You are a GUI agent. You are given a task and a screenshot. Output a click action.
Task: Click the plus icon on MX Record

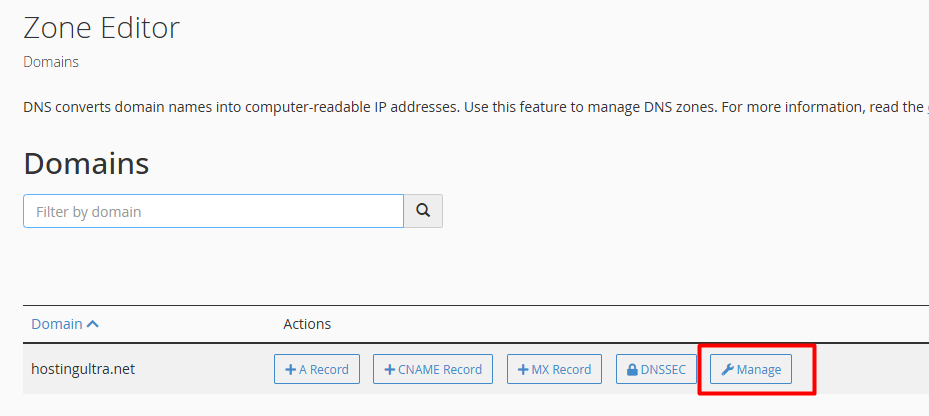pos(523,370)
